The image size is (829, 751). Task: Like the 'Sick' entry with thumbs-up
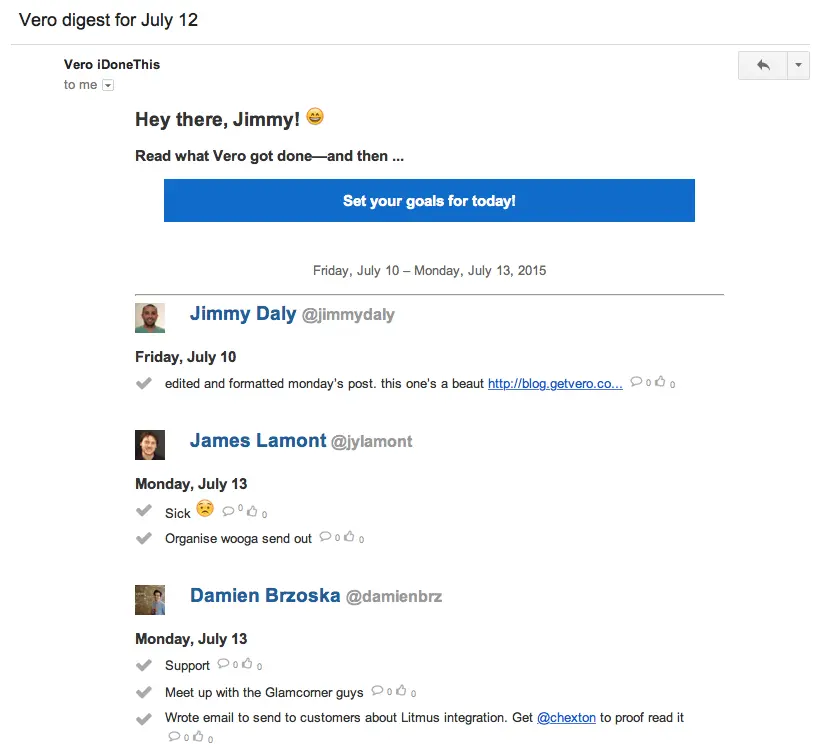tap(251, 511)
